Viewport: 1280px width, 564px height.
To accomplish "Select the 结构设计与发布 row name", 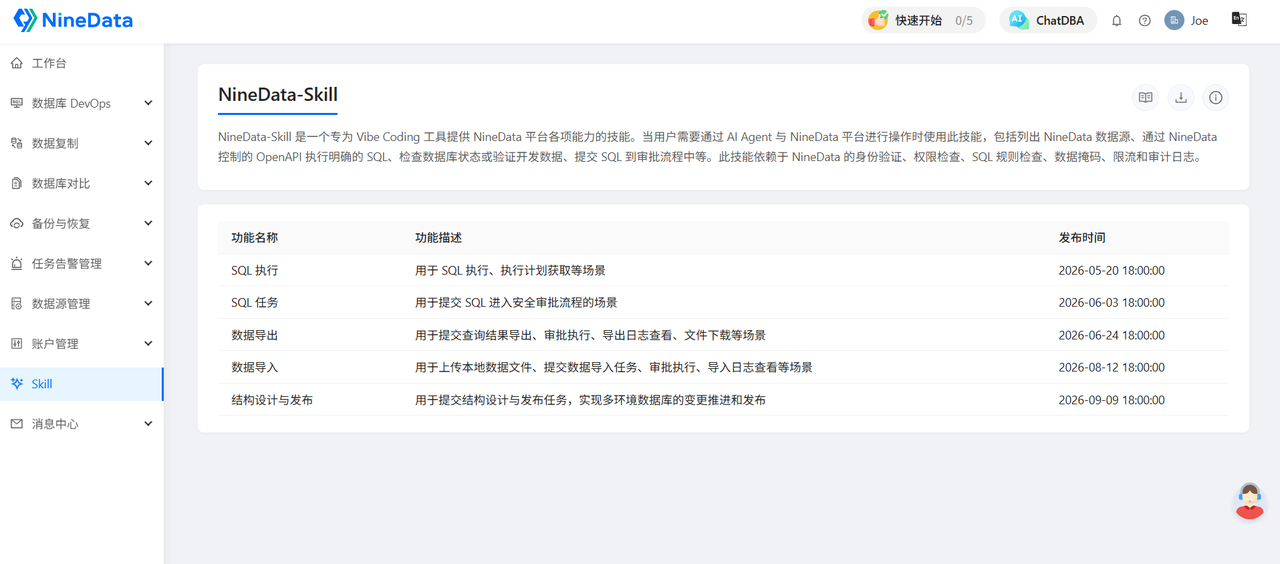I will pyautogui.click(x=272, y=400).
